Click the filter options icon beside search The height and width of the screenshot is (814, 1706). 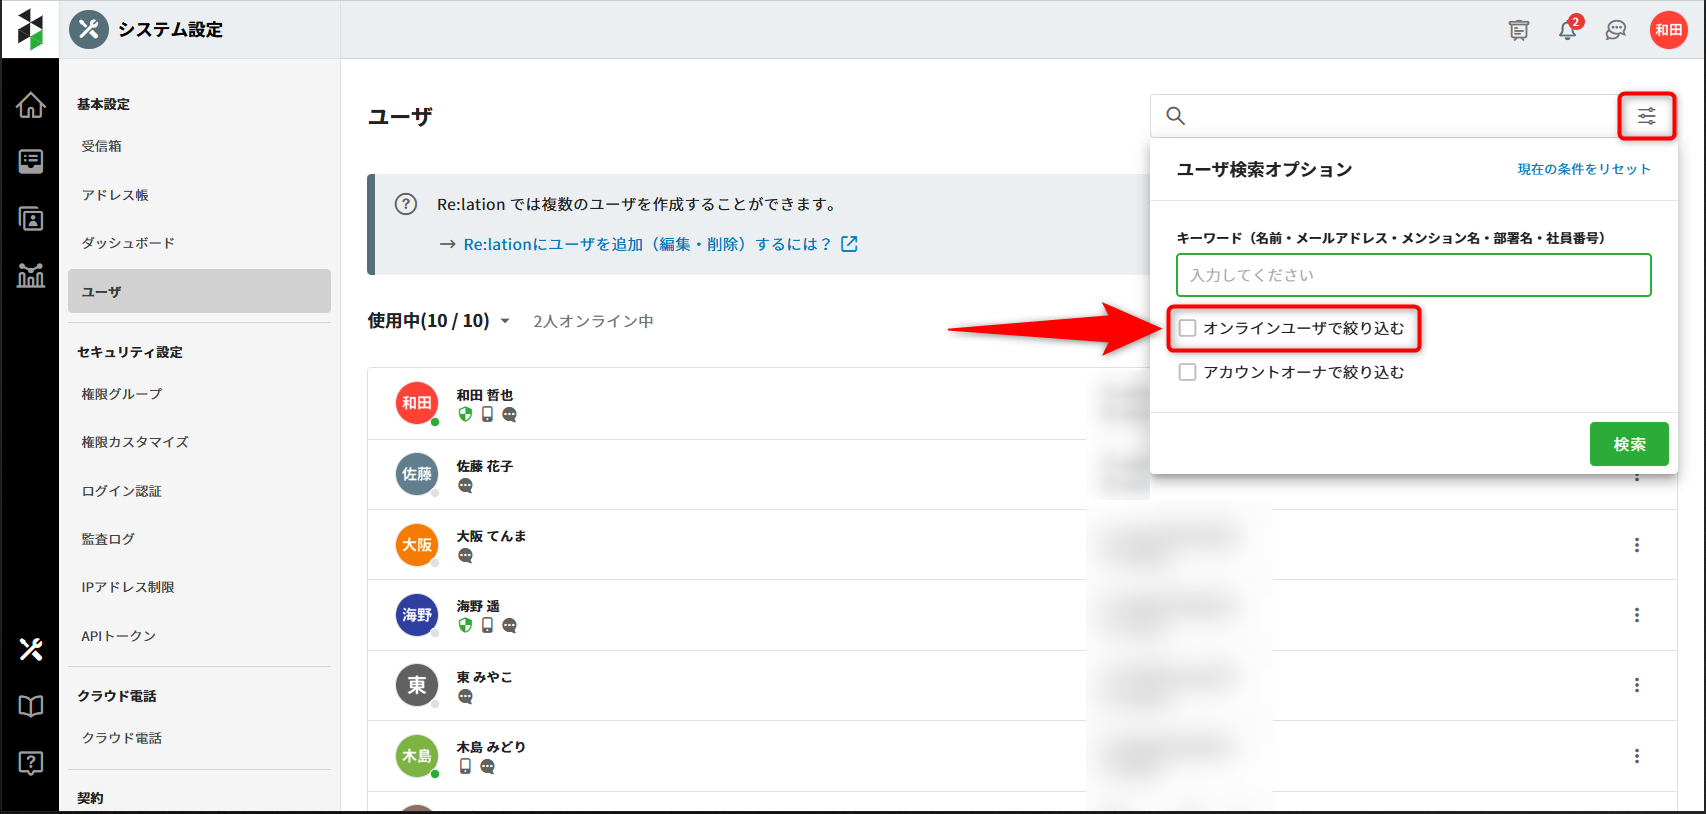pyautogui.click(x=1646, y=116)
